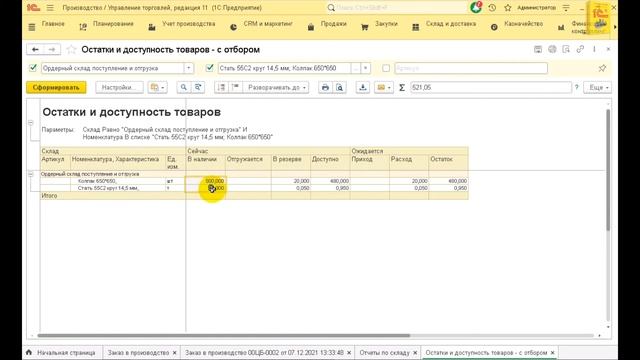Open print preview icon
The image size is (640, 360).
340,87
